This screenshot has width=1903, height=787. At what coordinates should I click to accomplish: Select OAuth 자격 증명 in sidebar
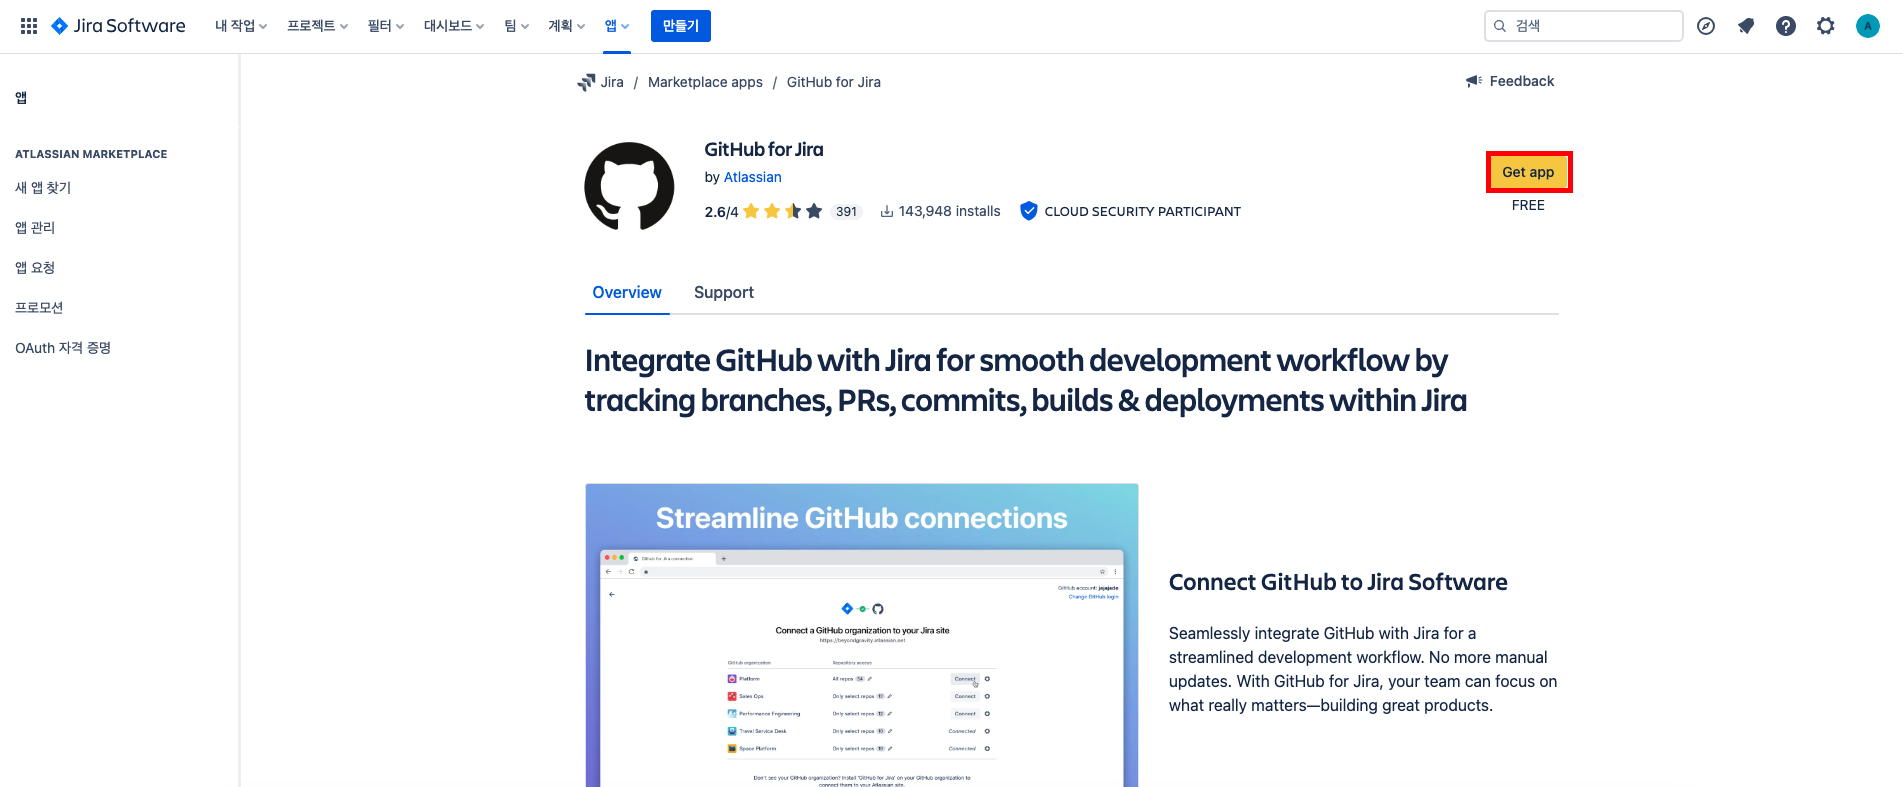(63, 348)
